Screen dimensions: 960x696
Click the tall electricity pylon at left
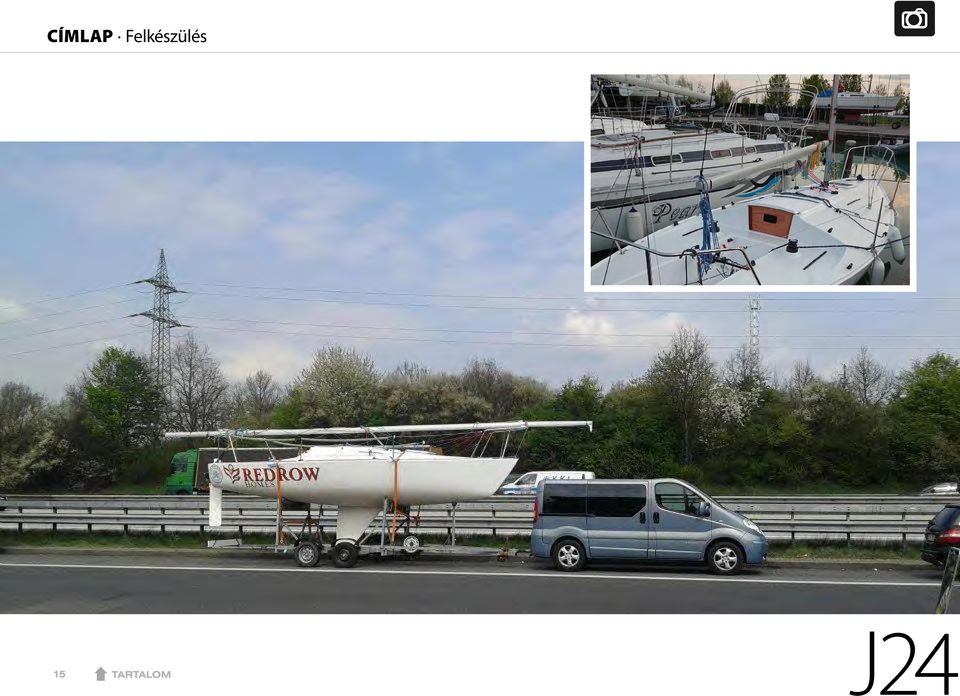click(x=160, y=321)
